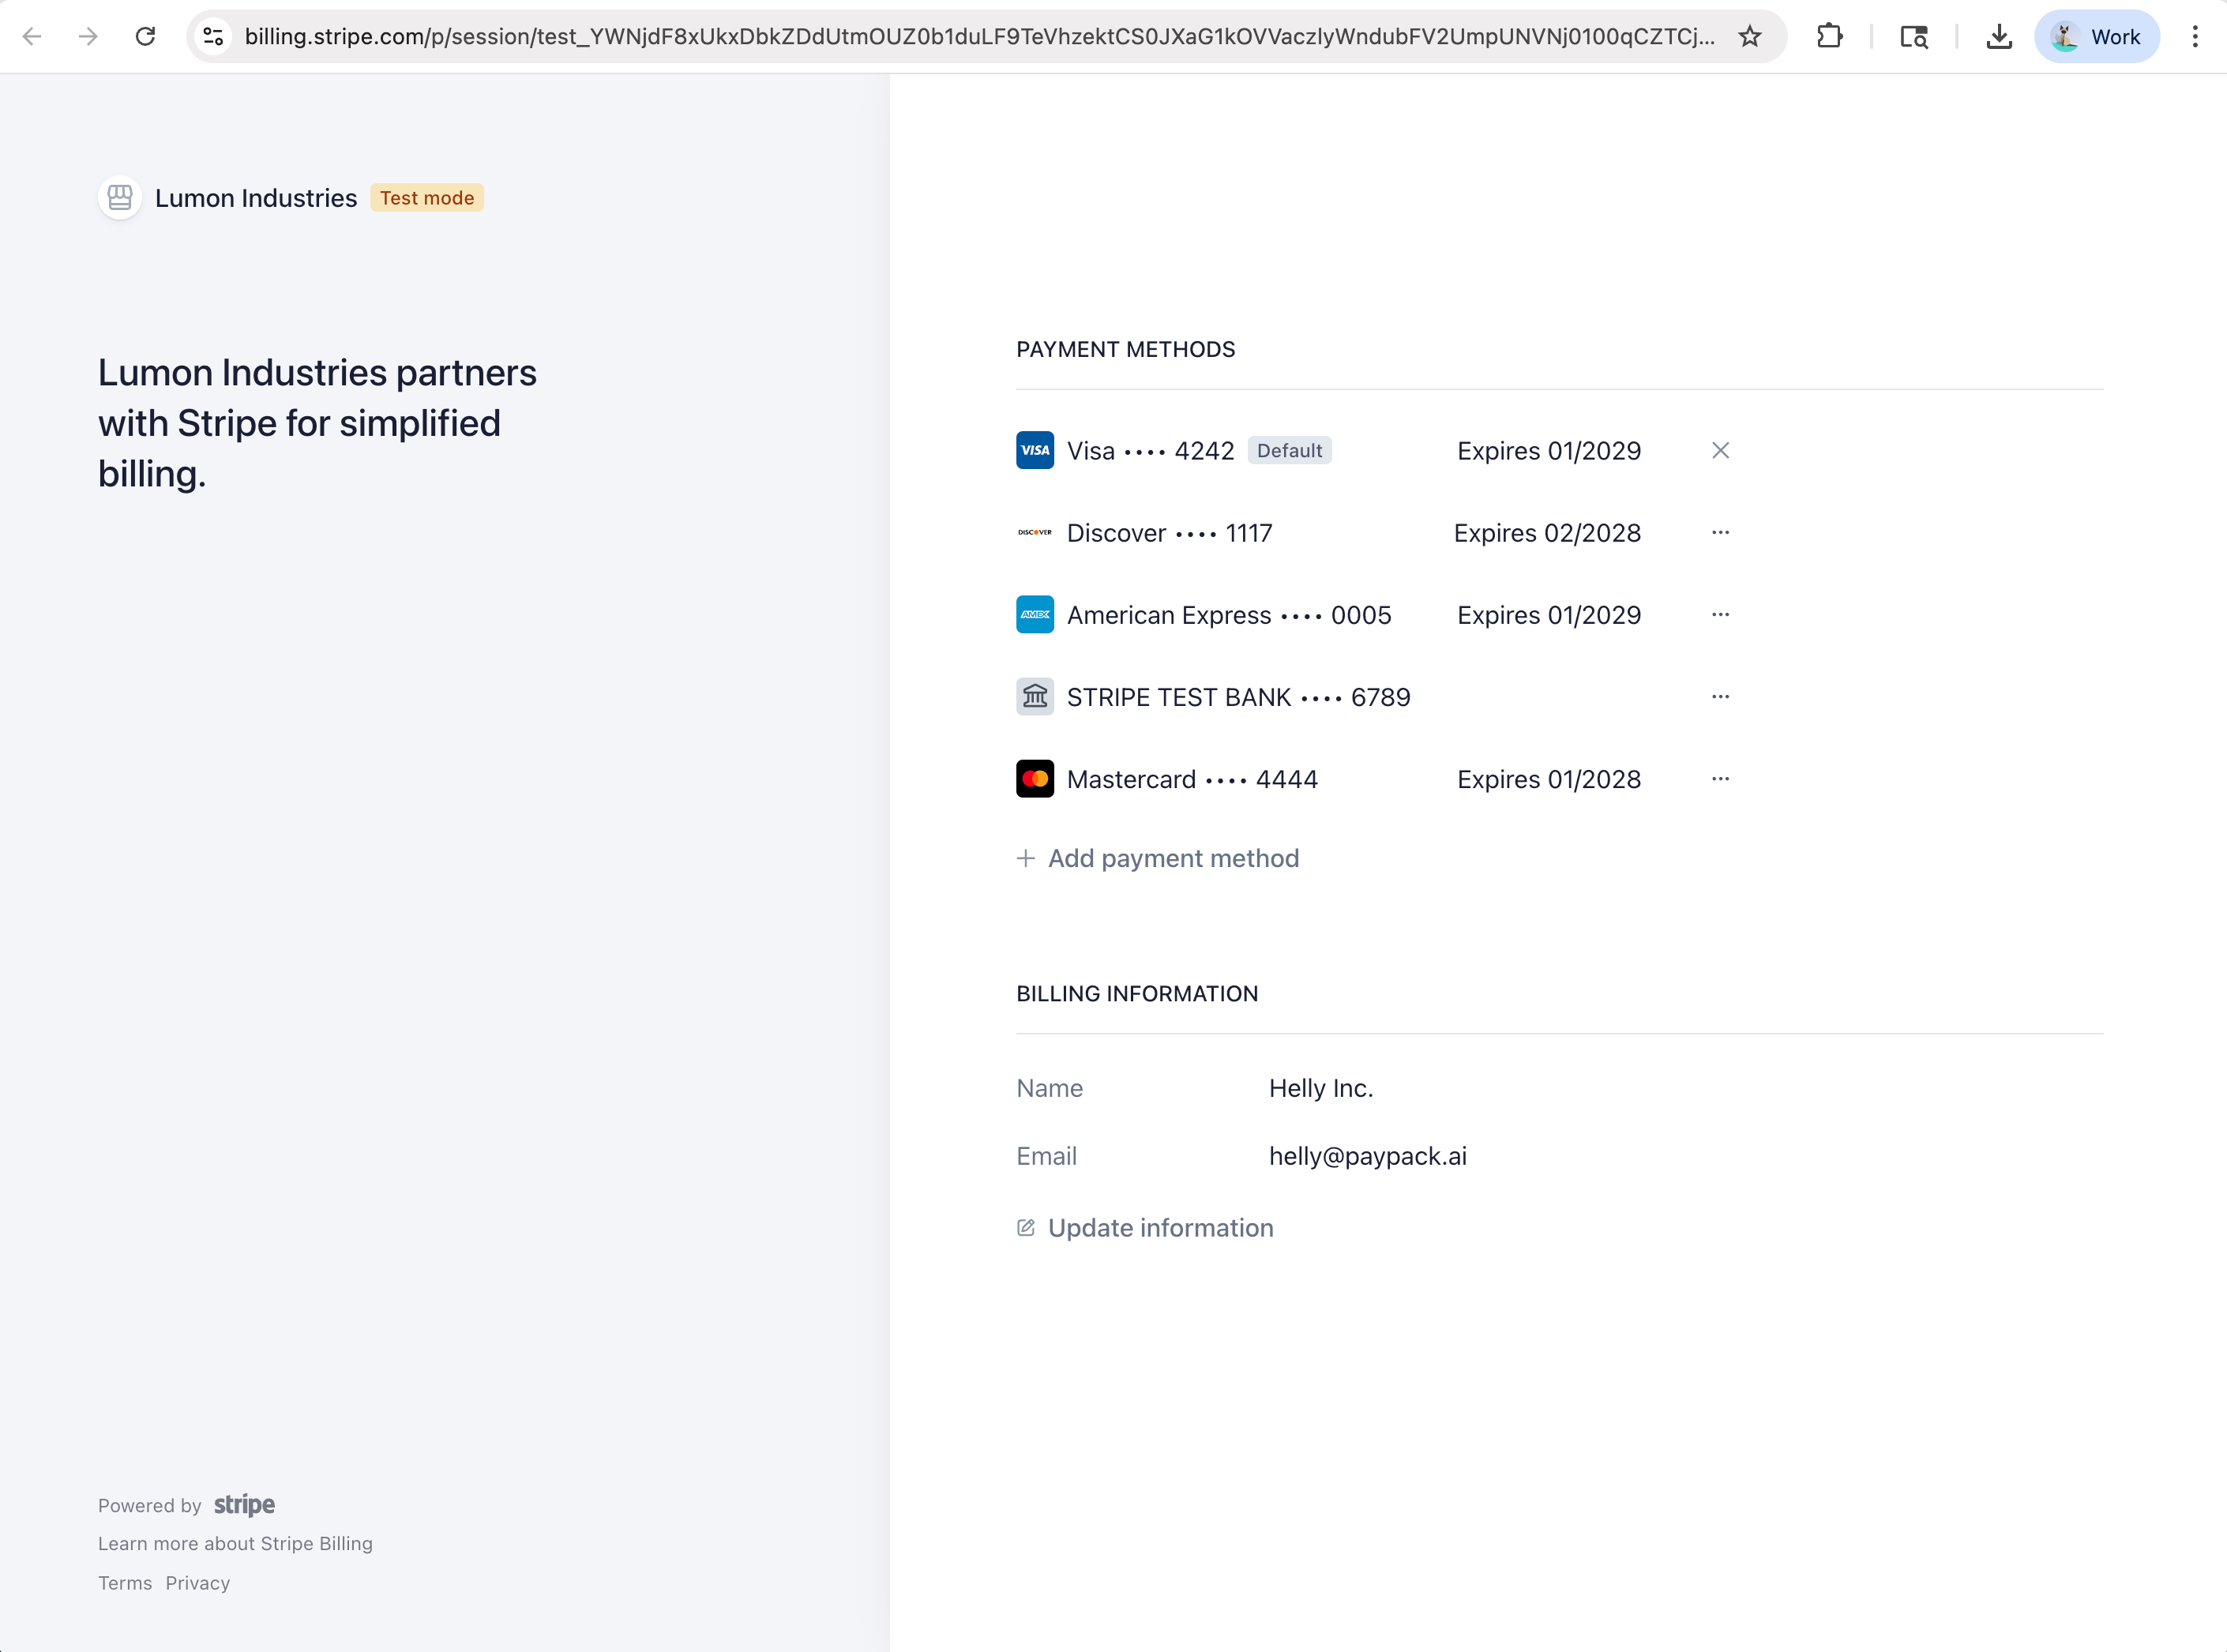The width and height of the screenshot is (2227, 1652).
Task: Click the plus icon for adding payment method
Action: point(1026,858)
